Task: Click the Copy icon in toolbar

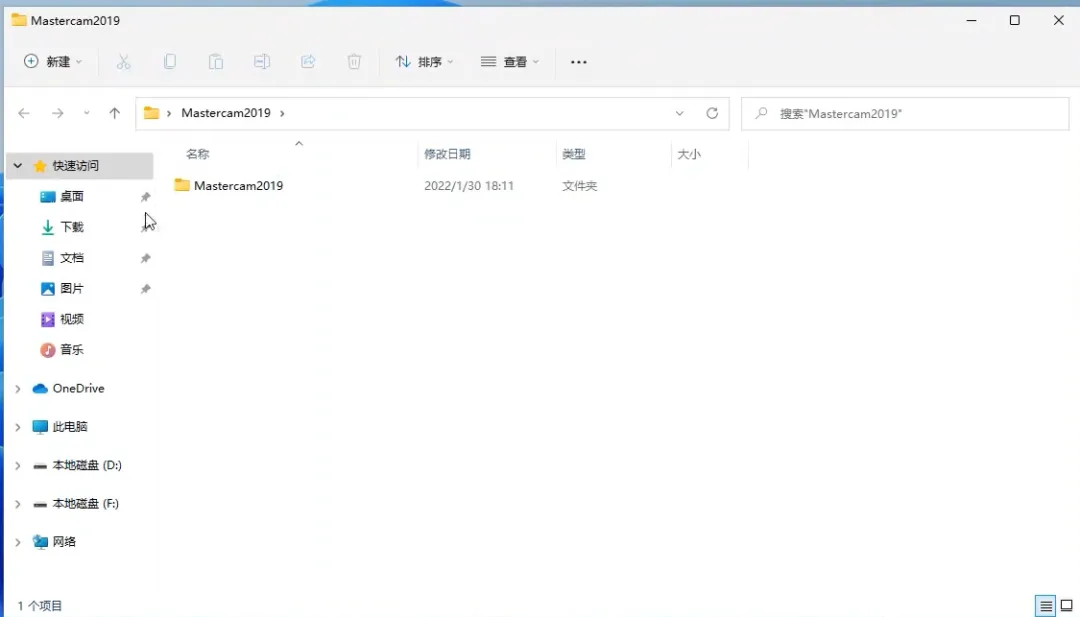Action: coord(169,62)
